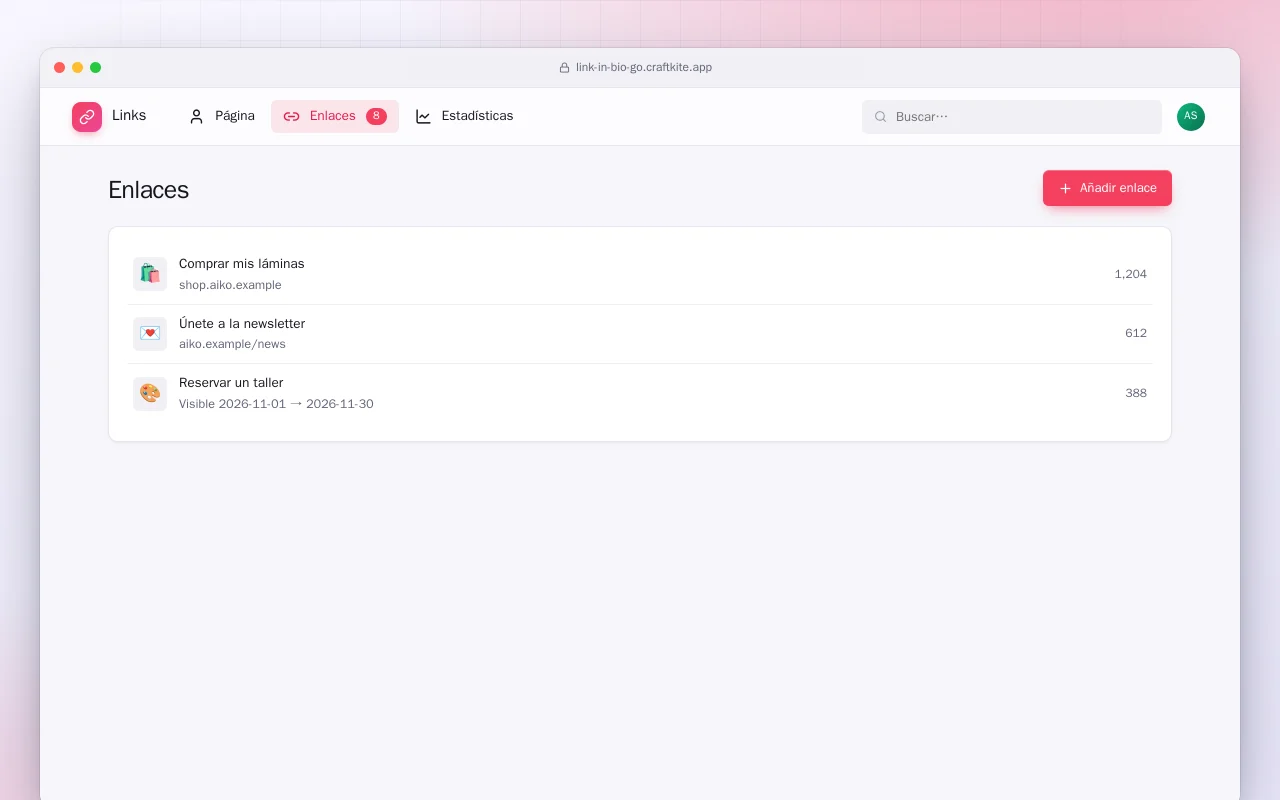Click the 1,204 click count
This screenshot has width=1280, height=800.
coord(1130,274)
